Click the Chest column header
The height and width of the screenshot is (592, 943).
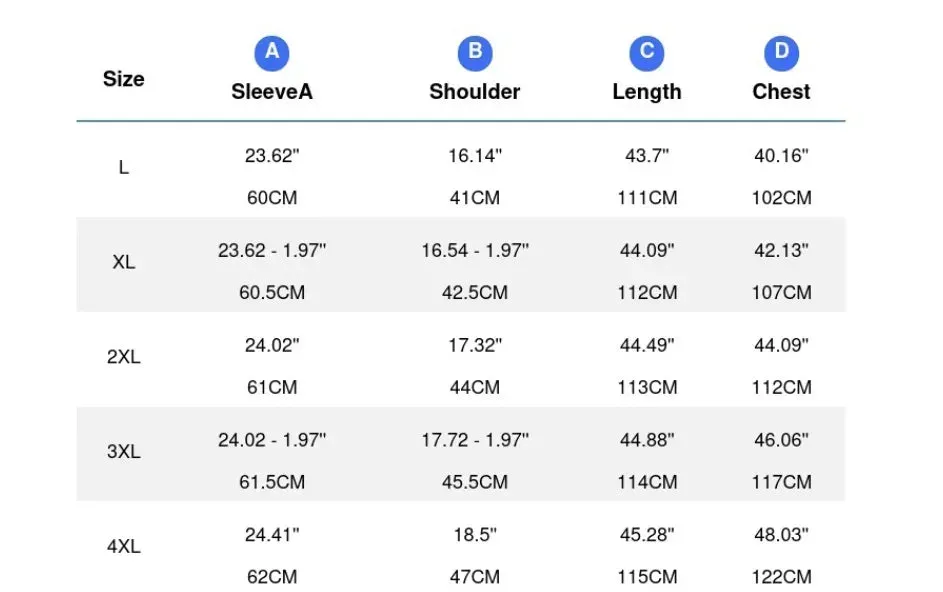point(782,91)
